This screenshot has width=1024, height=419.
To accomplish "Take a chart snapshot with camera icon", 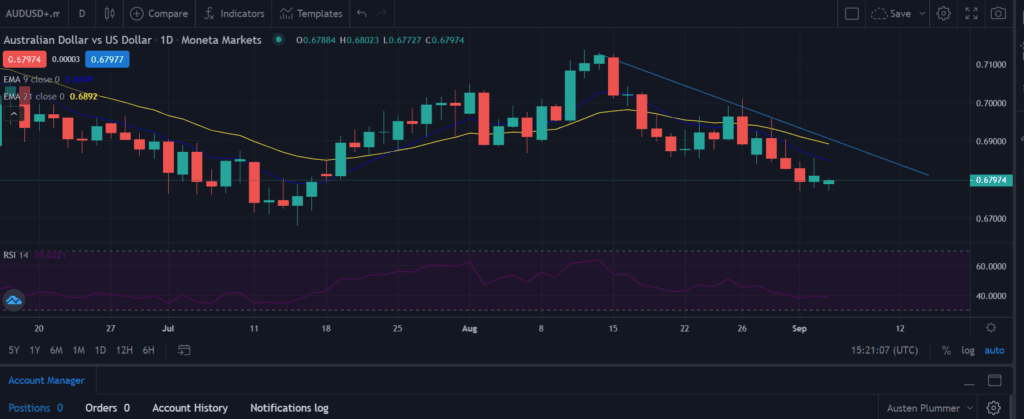I will (997, 13).
